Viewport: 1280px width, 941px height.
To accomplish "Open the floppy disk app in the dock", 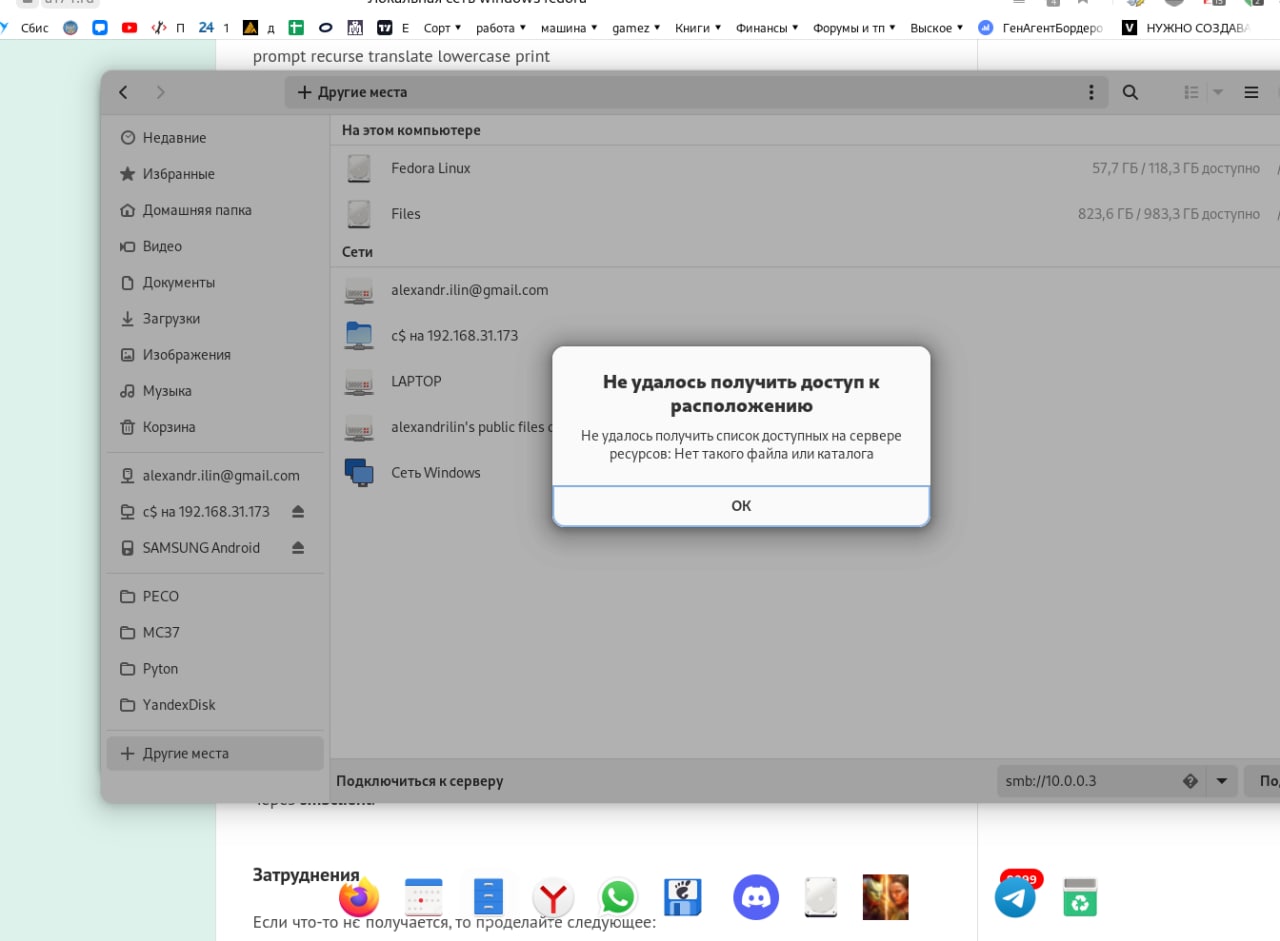I will [683, 897].
